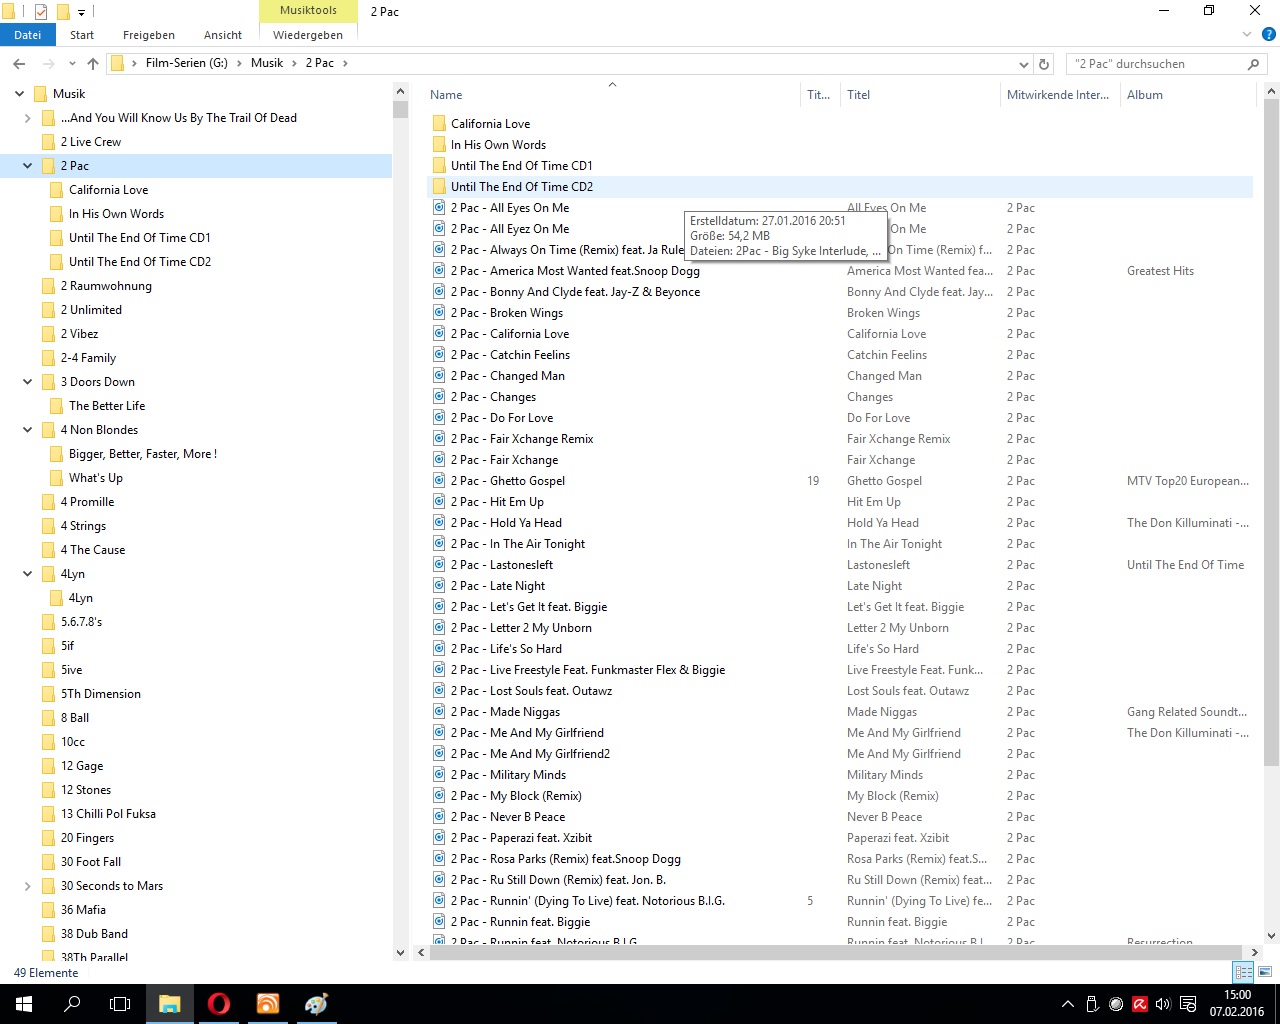Click the magnifier icon in the search box
The image size is (1280, 1024).
click(1253, 64)
